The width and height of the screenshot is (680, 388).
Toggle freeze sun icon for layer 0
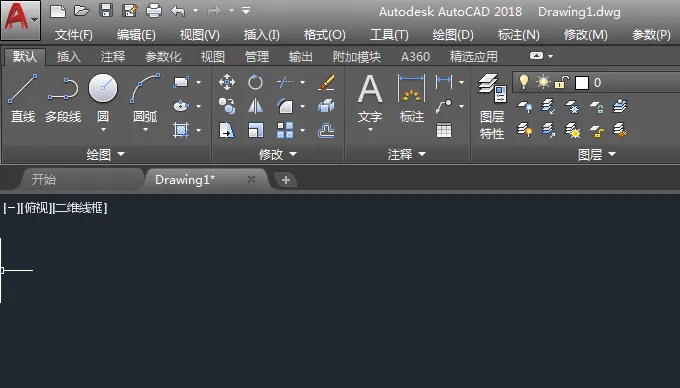[543, 82]
